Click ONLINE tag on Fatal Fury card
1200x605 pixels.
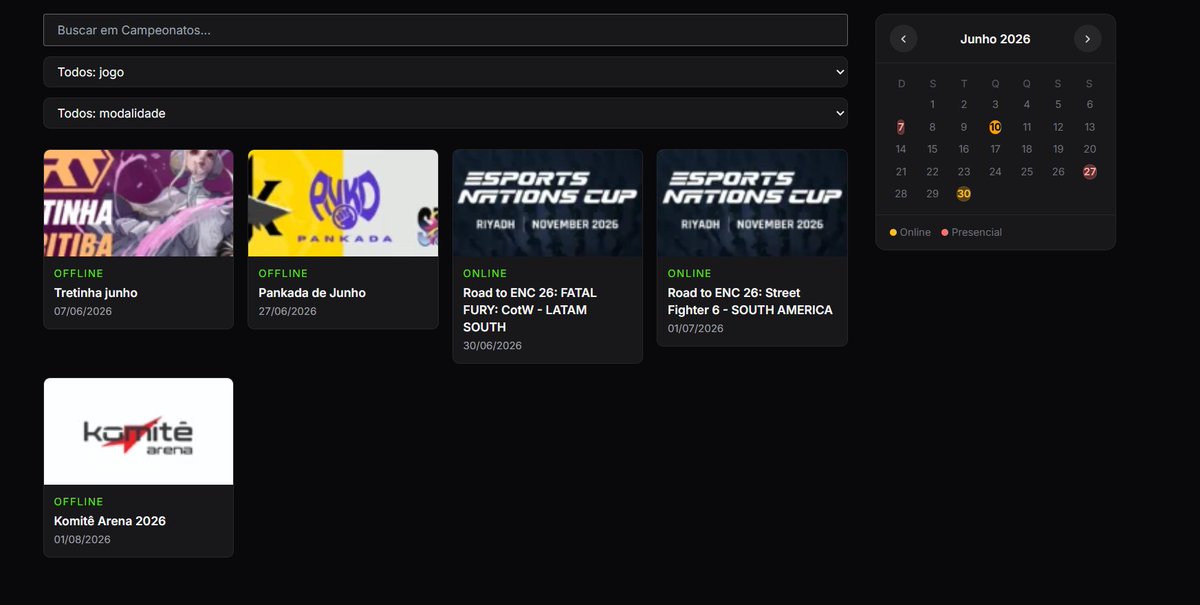(485, 273)
